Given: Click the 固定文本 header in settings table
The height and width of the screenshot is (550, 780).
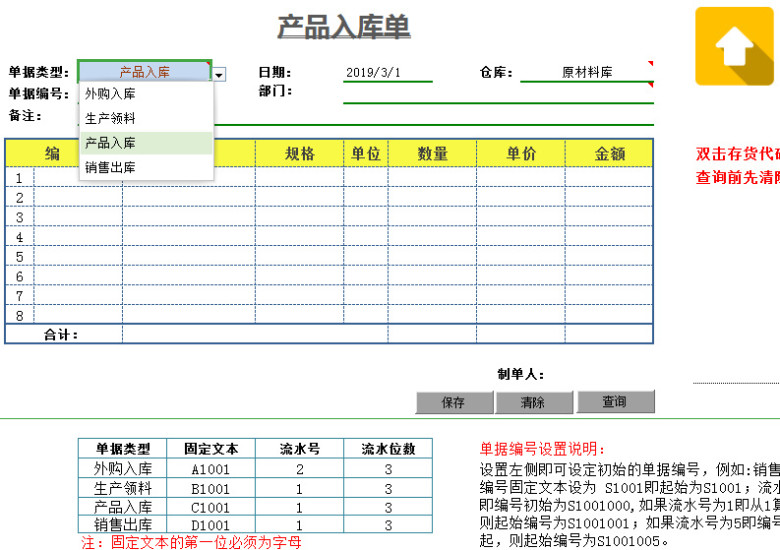Looking at the screenshot, I should tap(211, 449).
